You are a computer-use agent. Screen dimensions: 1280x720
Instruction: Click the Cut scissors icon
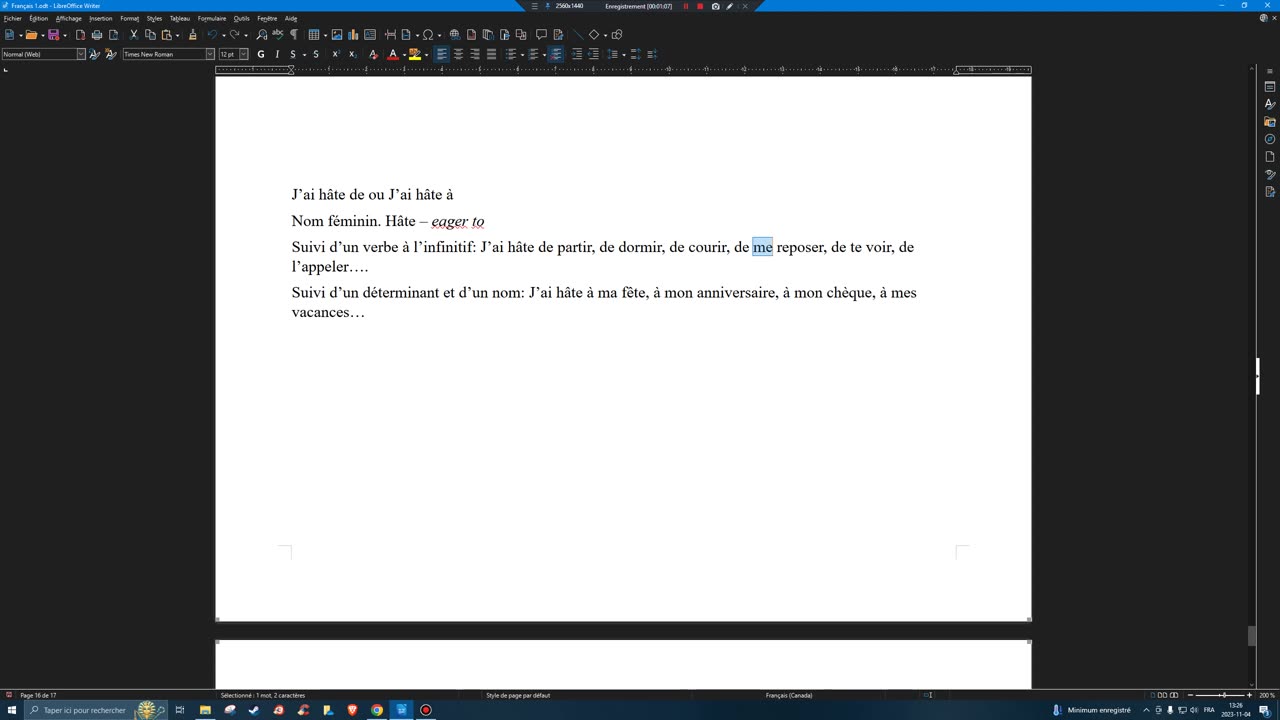(x=134, y=35)
